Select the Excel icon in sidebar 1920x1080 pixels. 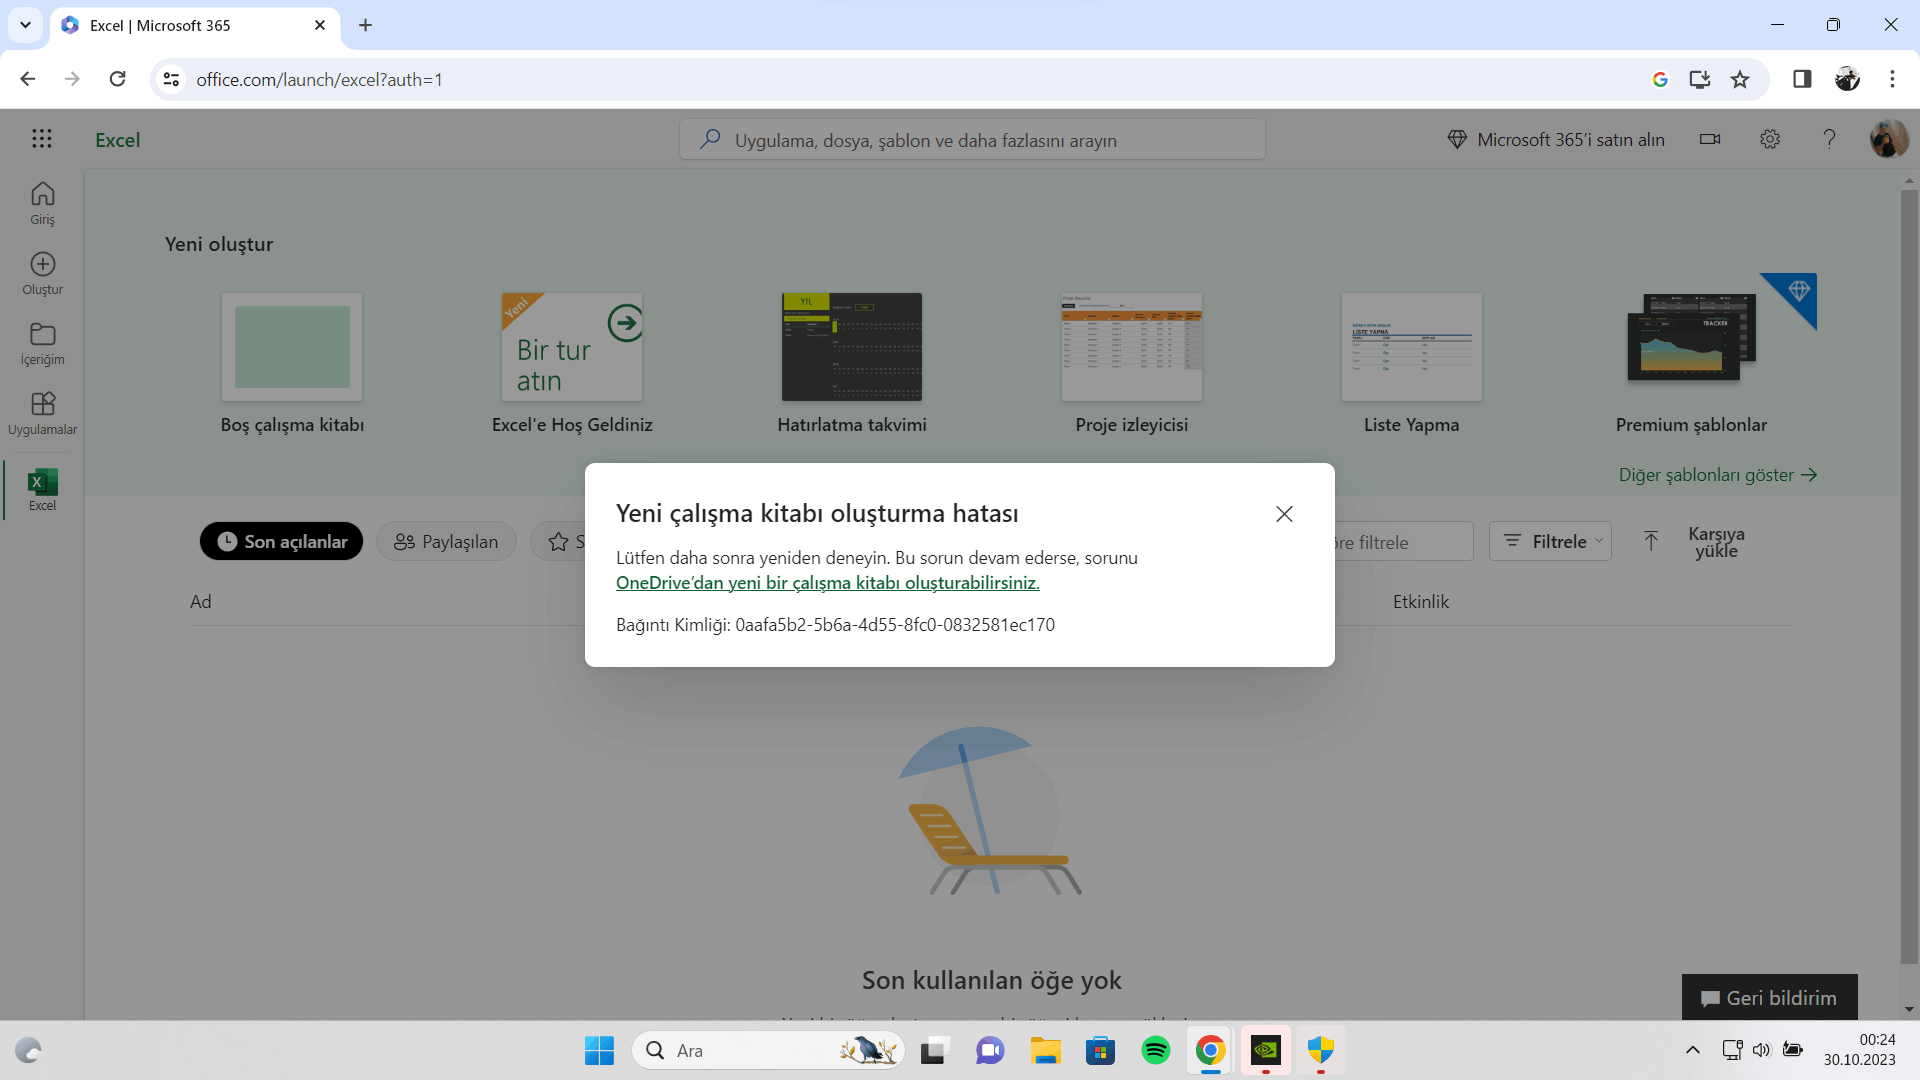coord(42,489)
